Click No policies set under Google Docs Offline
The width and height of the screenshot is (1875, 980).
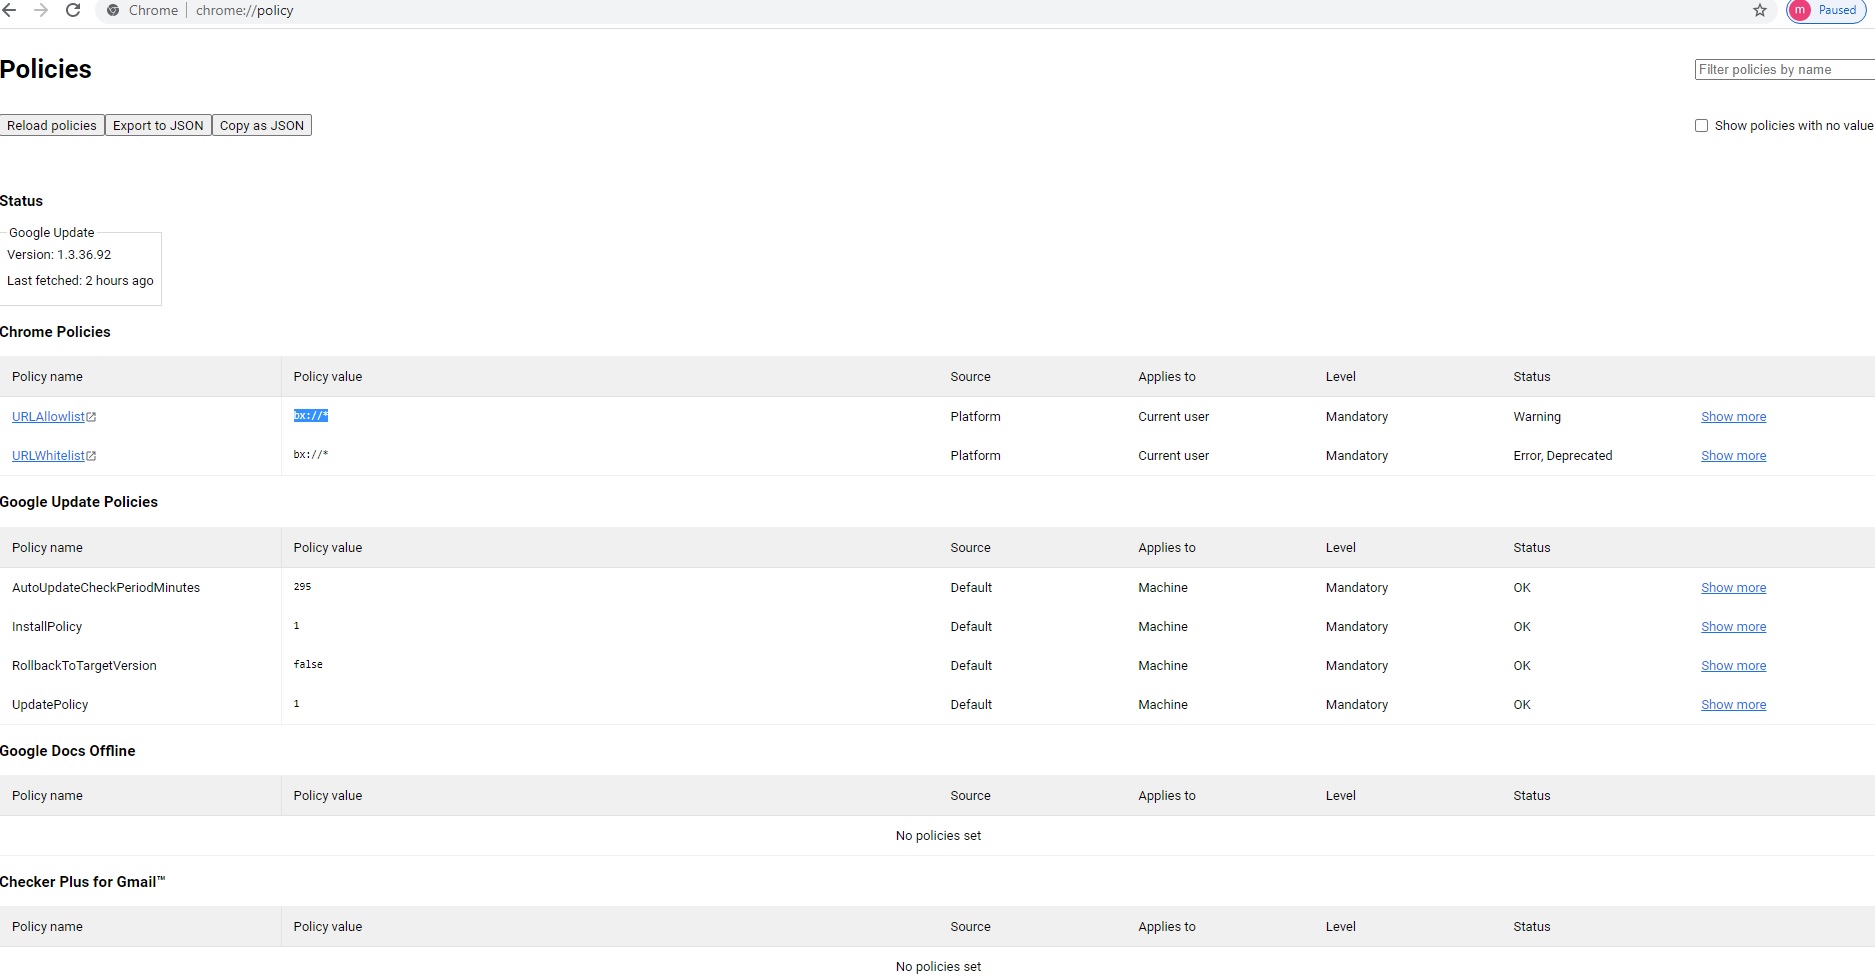pyautogui.click(x=938, y=835)
